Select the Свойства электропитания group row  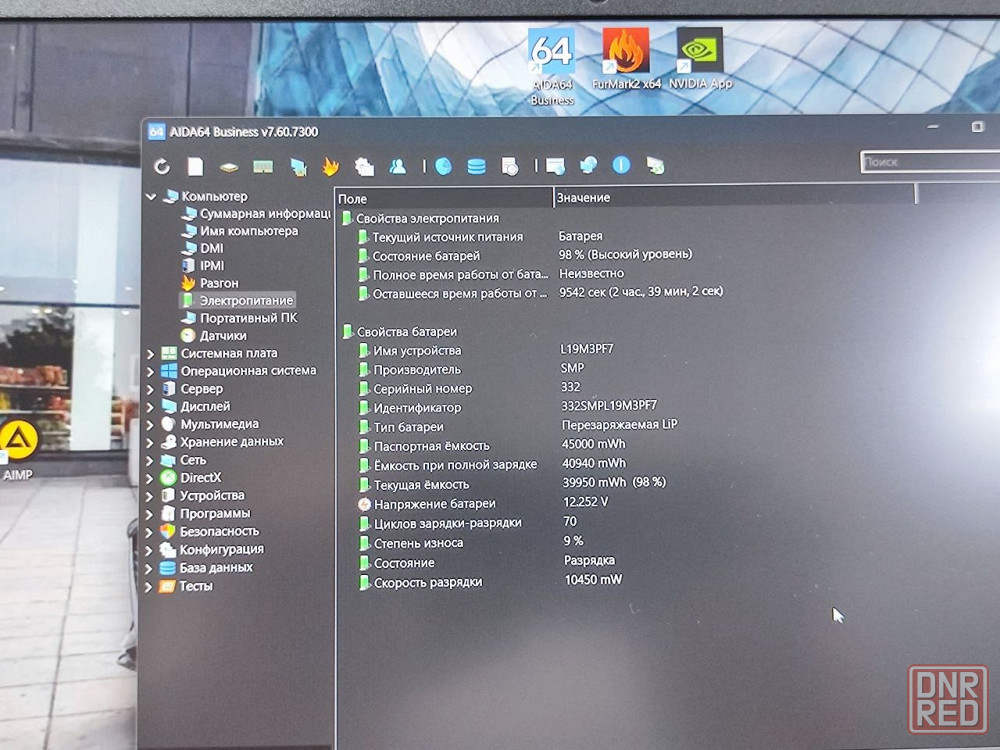point(421,218)
